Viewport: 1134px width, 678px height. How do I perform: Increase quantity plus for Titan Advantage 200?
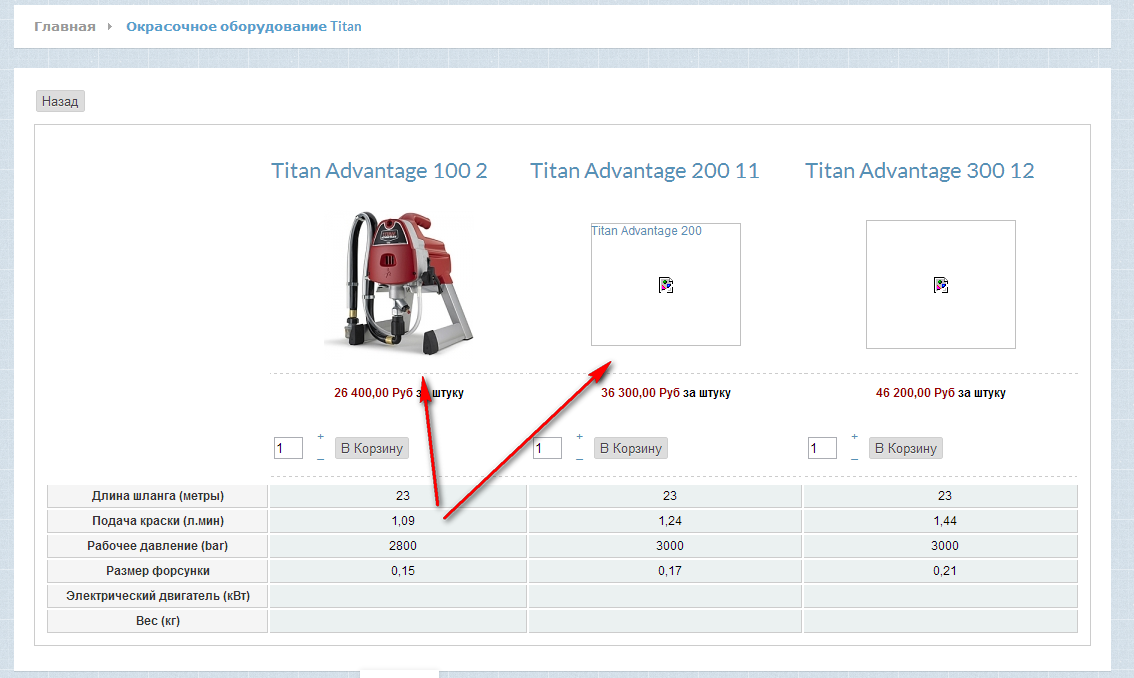579,436
